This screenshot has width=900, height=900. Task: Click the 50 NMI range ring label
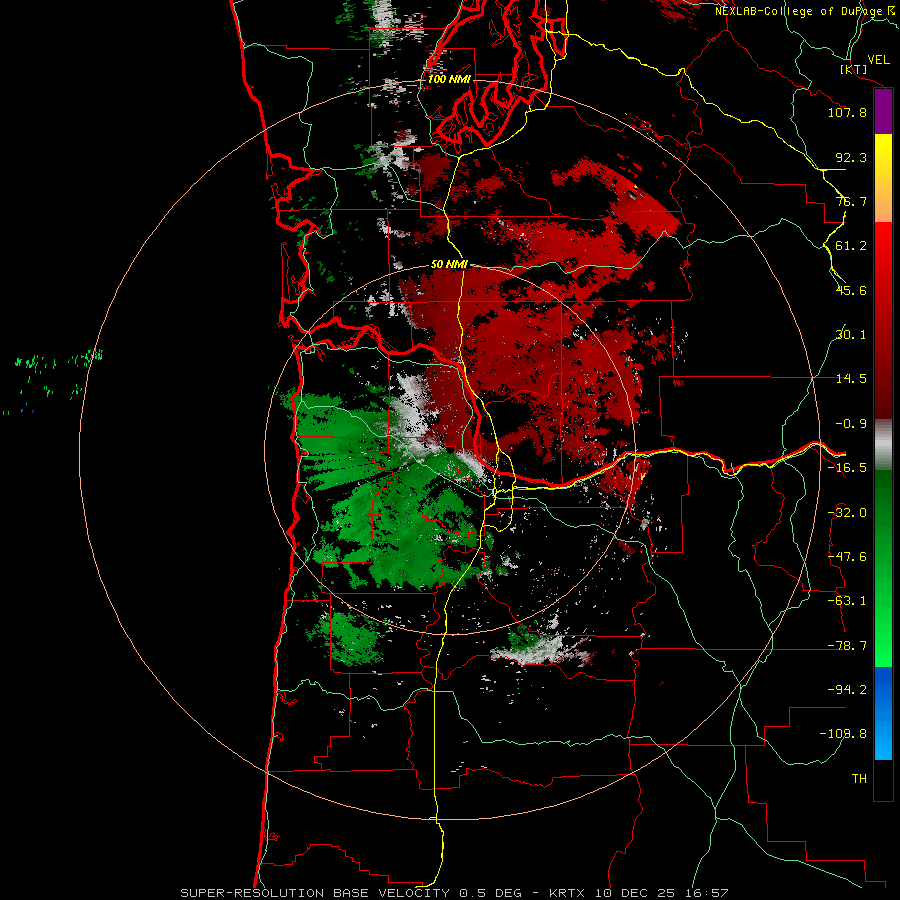point(449,265)
